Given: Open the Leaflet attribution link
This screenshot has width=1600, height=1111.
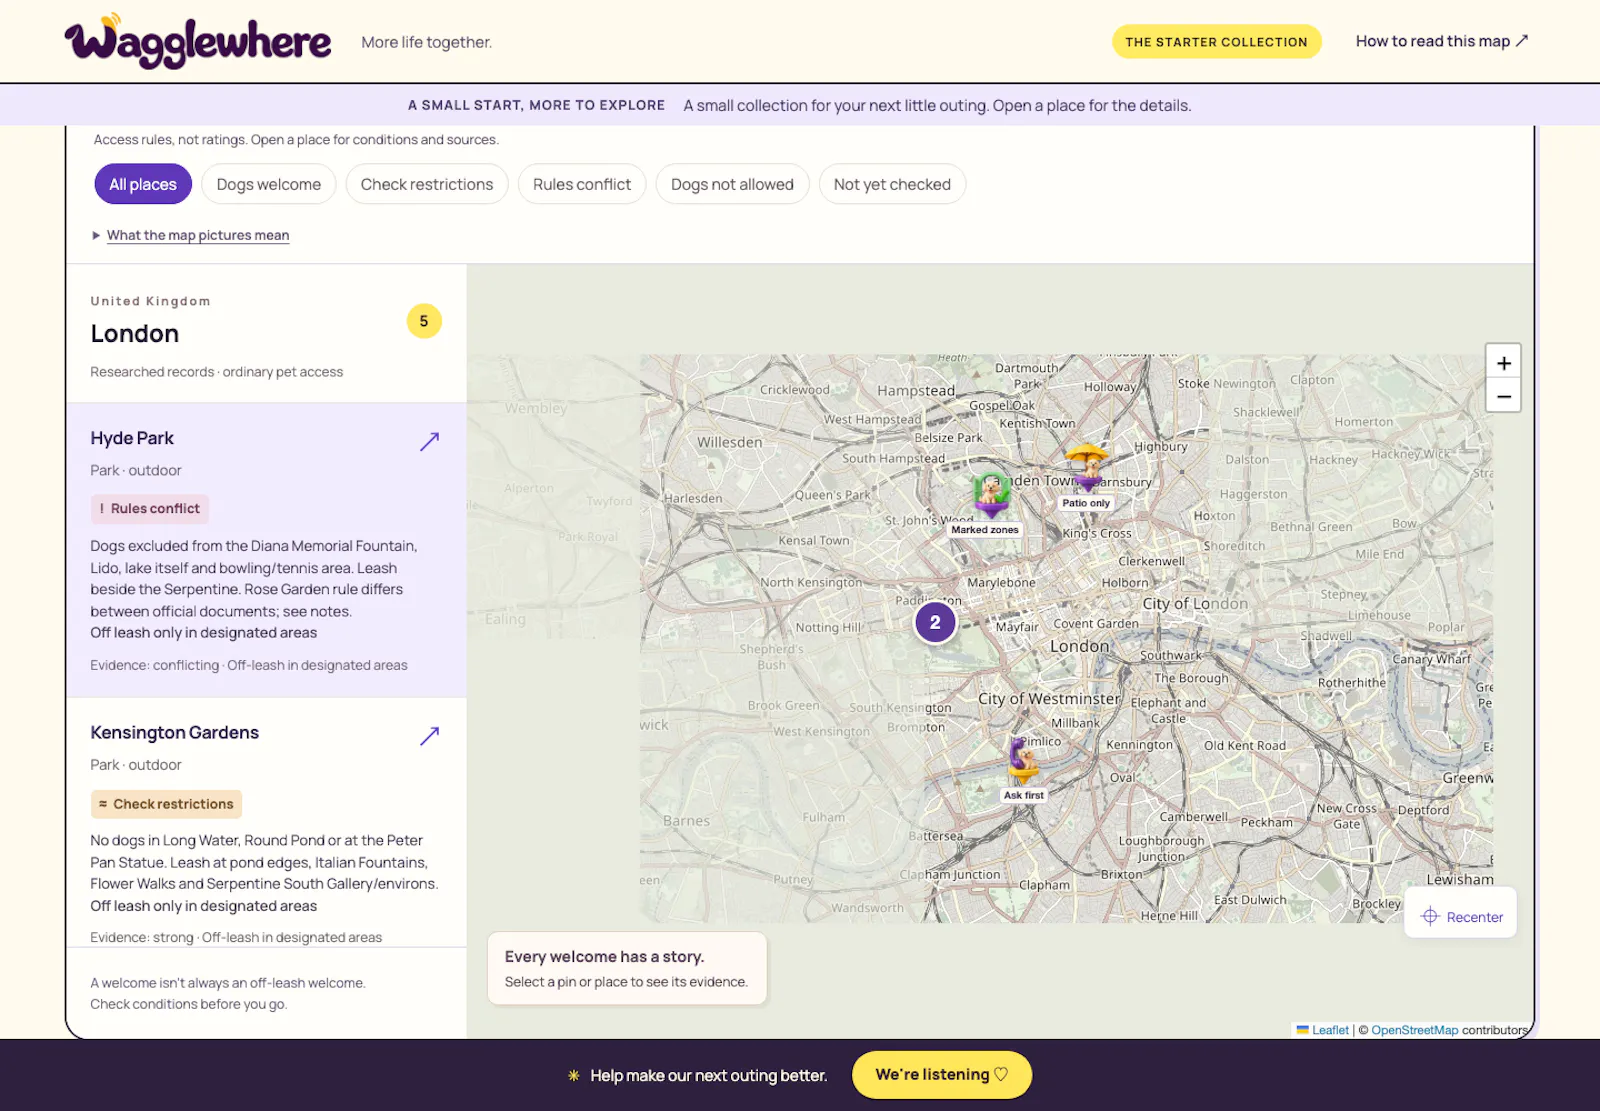Looking at the screenshot, I should (1330, 1030).
